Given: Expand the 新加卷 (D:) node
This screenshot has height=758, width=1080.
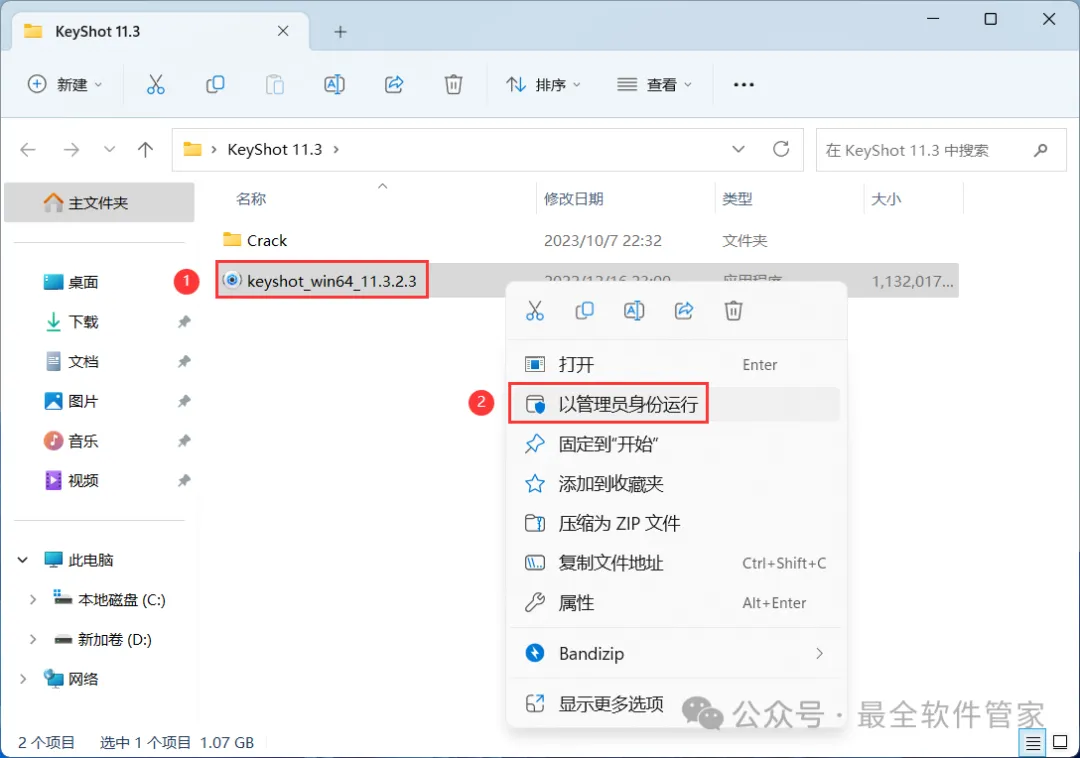Looking at the screenshot, I should 32,640.
